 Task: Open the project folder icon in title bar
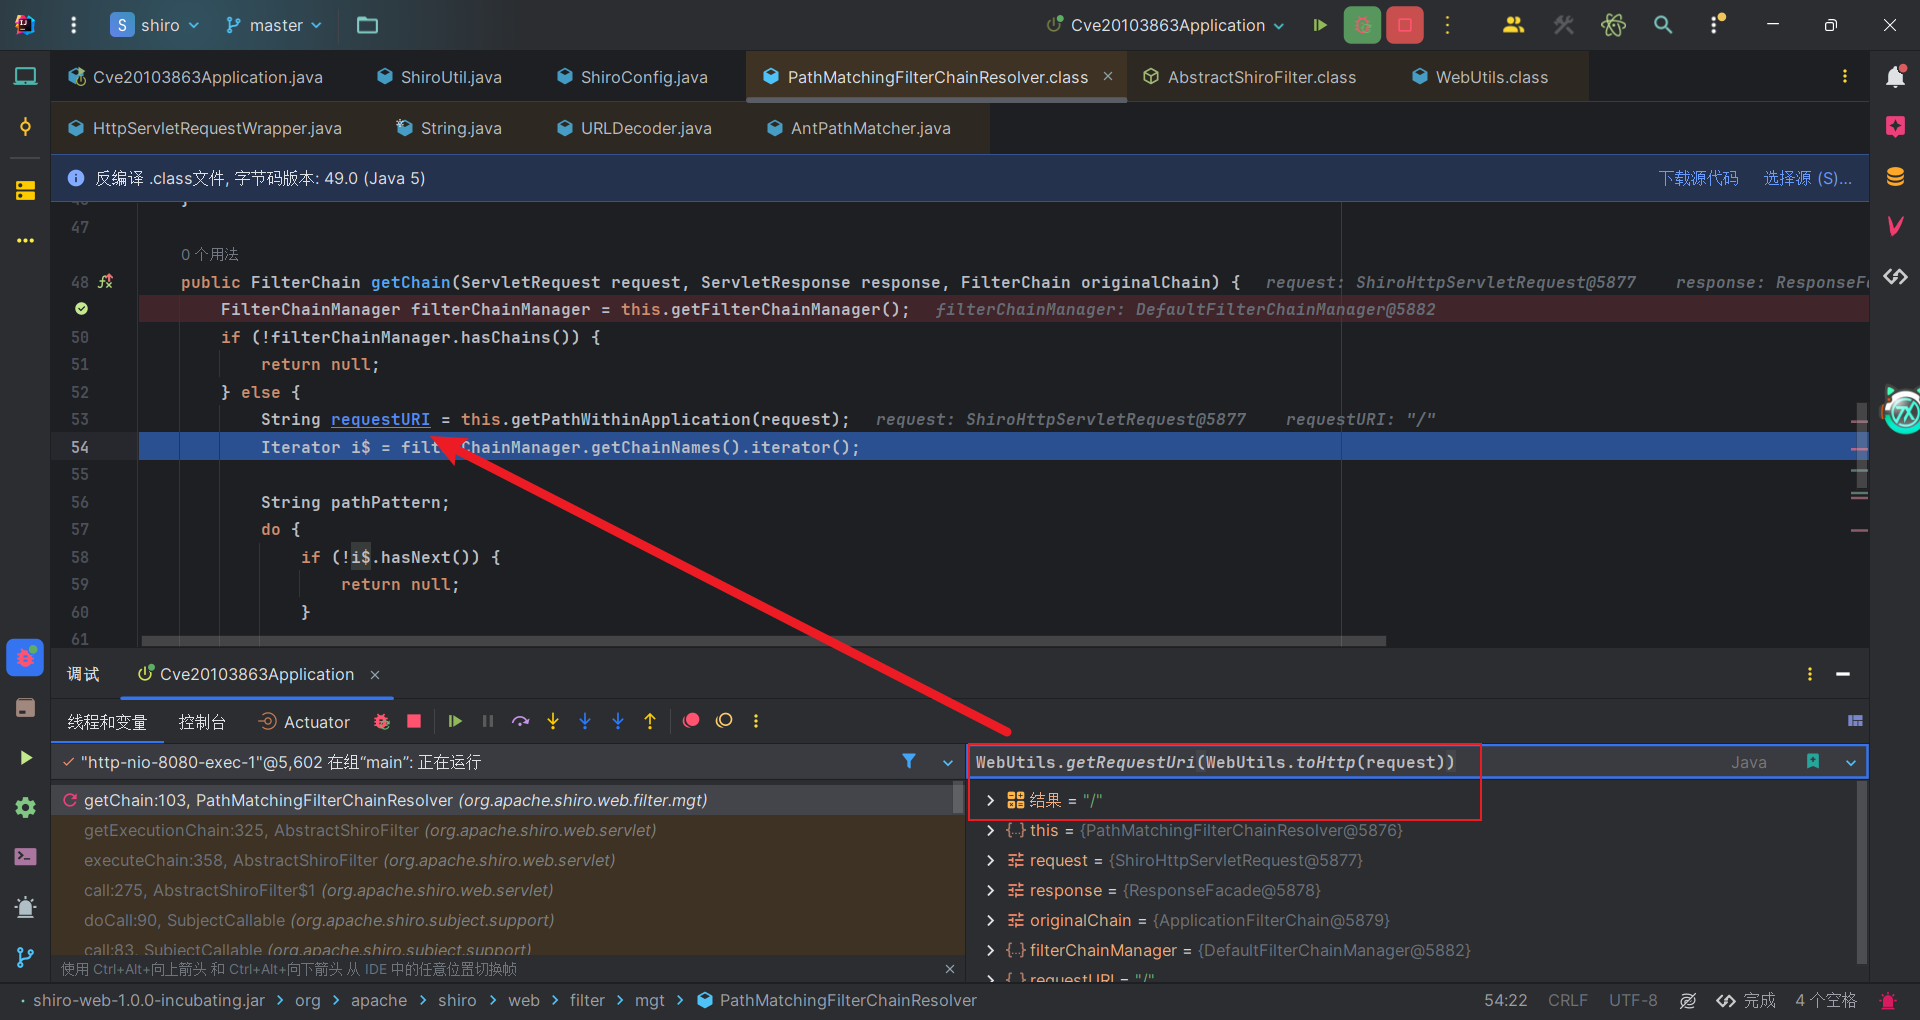367,25
